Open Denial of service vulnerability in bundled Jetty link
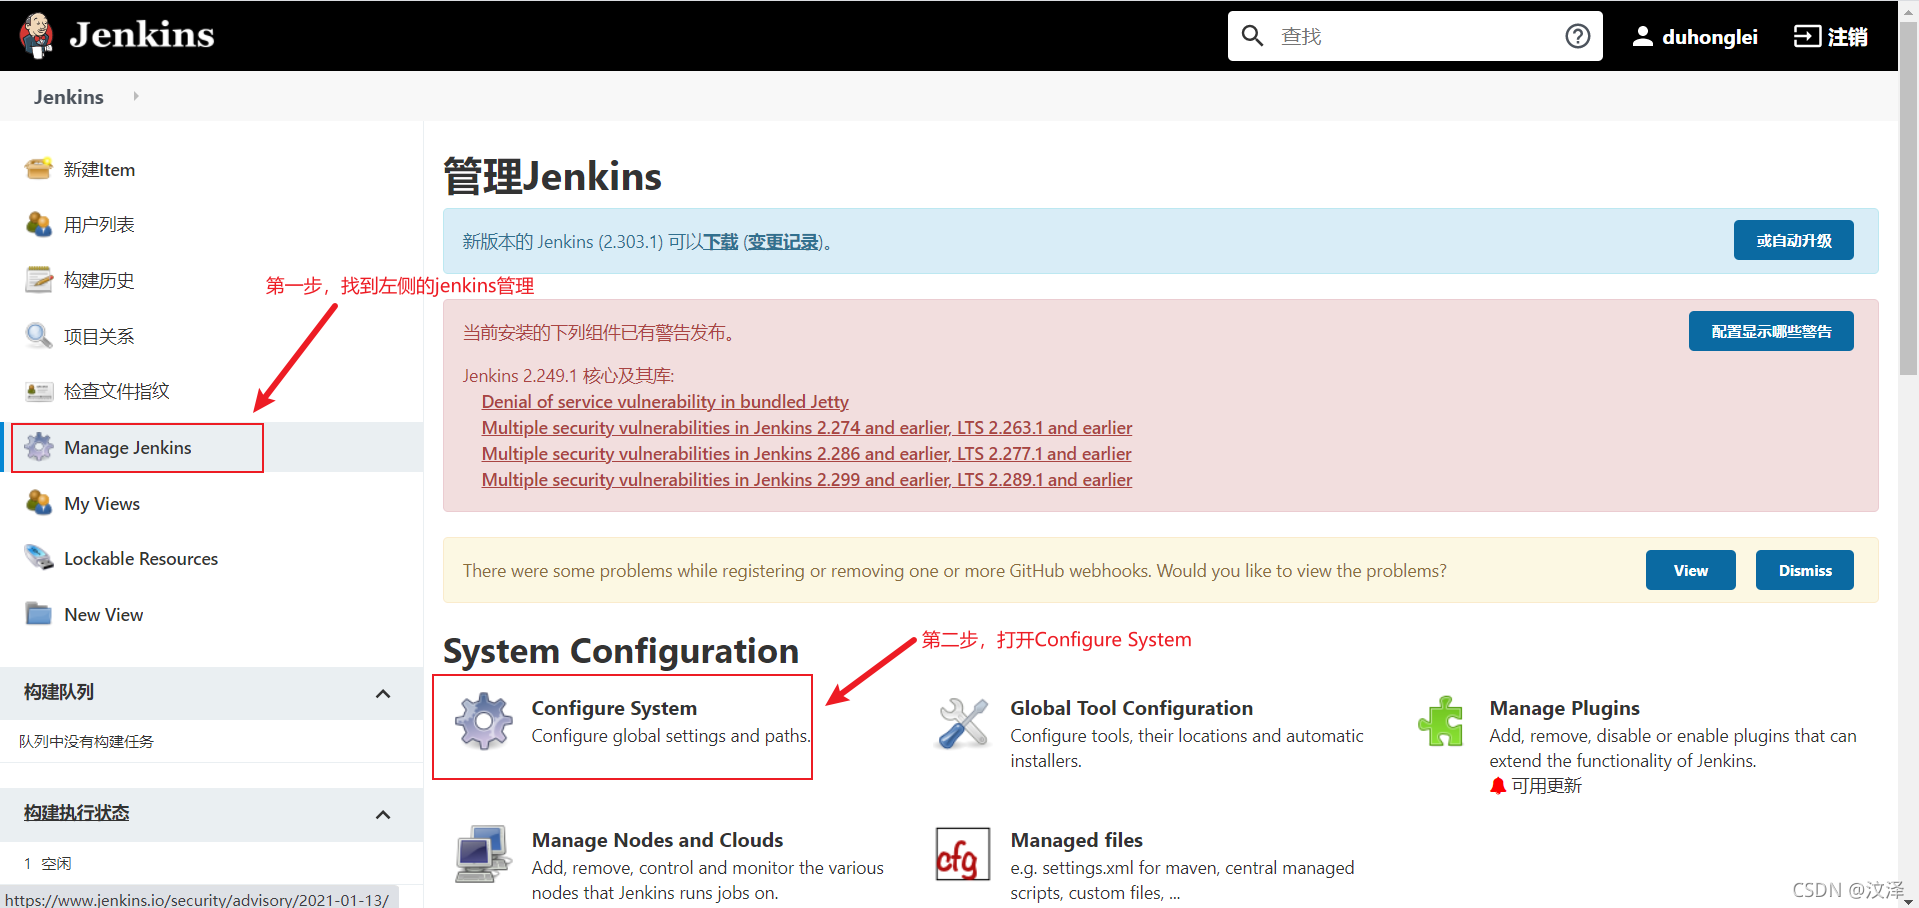 tap(665, 402)
